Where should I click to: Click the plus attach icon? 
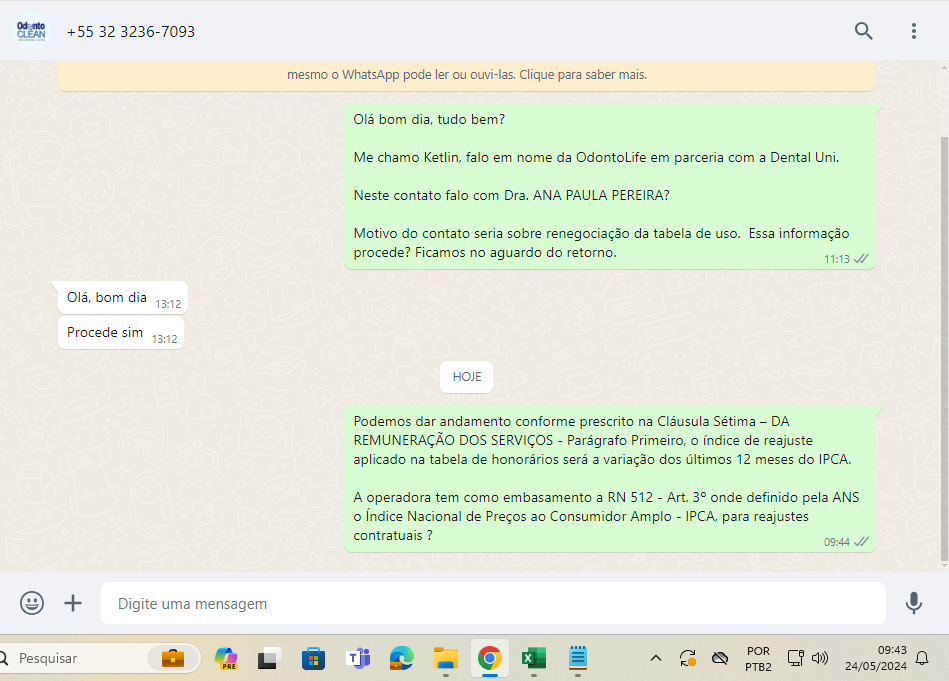(x=73, y=603)
